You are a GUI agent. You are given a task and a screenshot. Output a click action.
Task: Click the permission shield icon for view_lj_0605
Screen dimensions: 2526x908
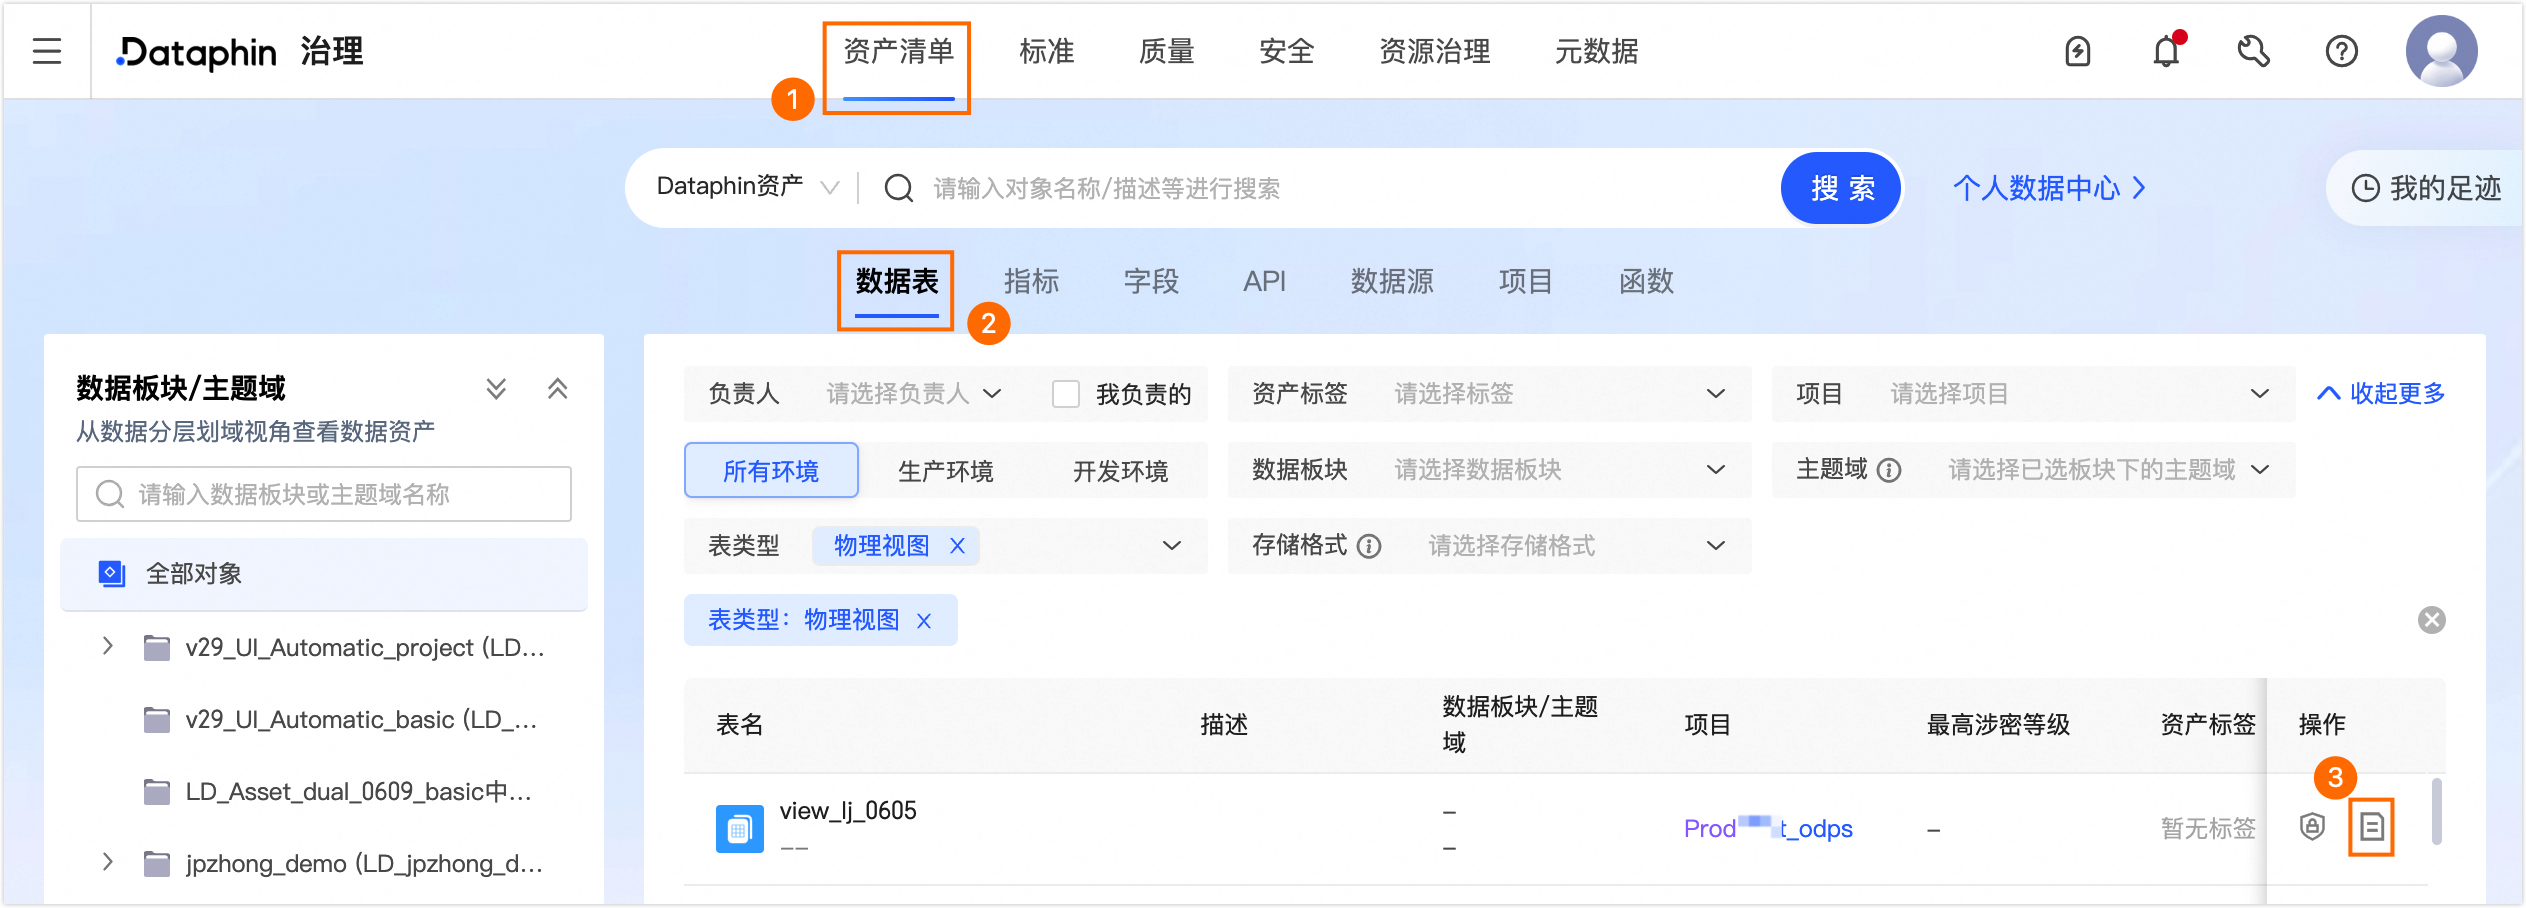point(2313,827)
